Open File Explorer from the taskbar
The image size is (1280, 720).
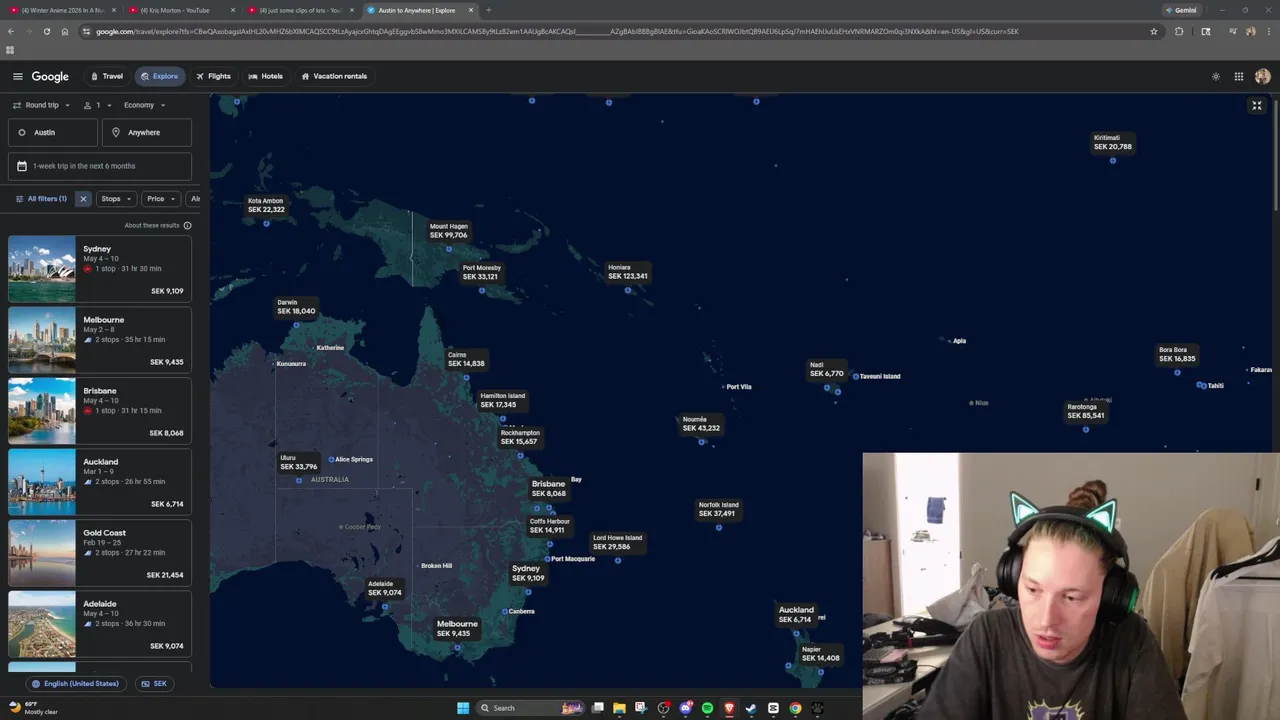point(619,708)
